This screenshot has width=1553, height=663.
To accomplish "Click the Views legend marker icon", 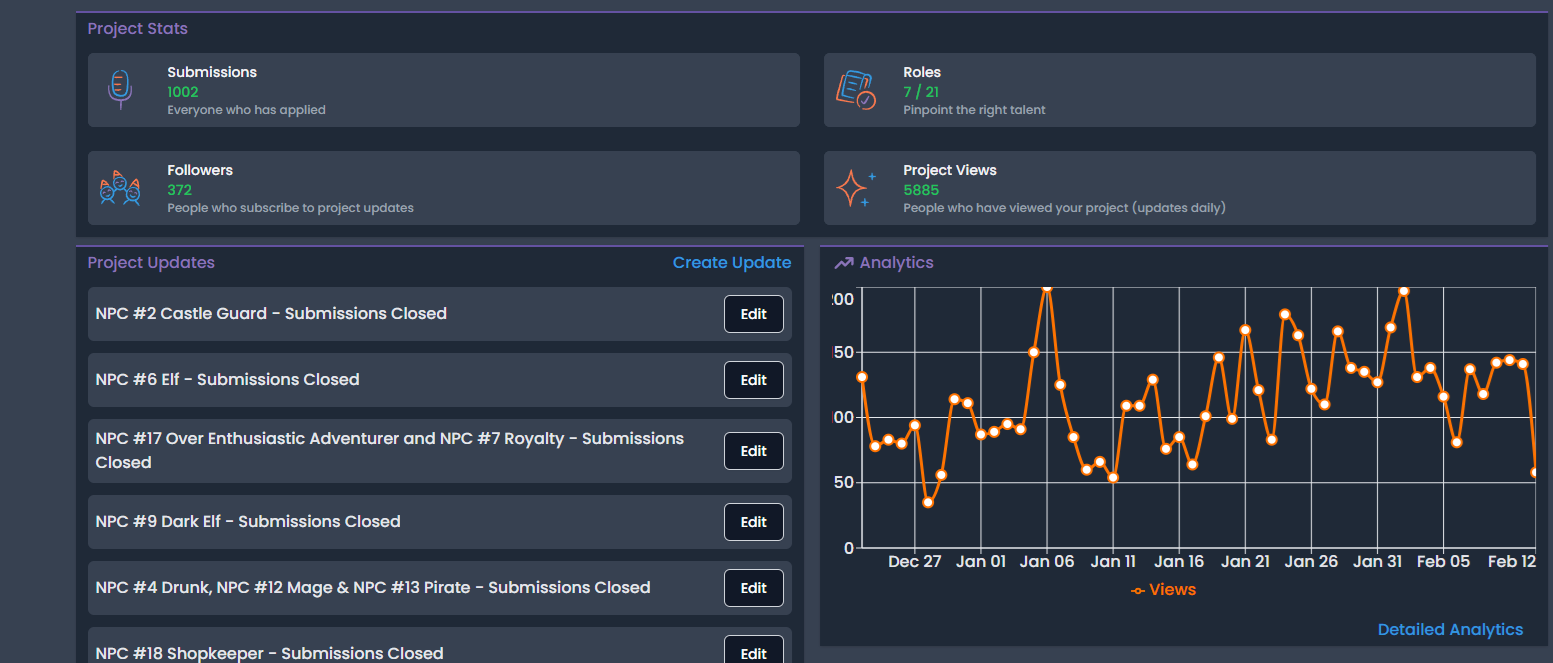I will coord(1138,591).
